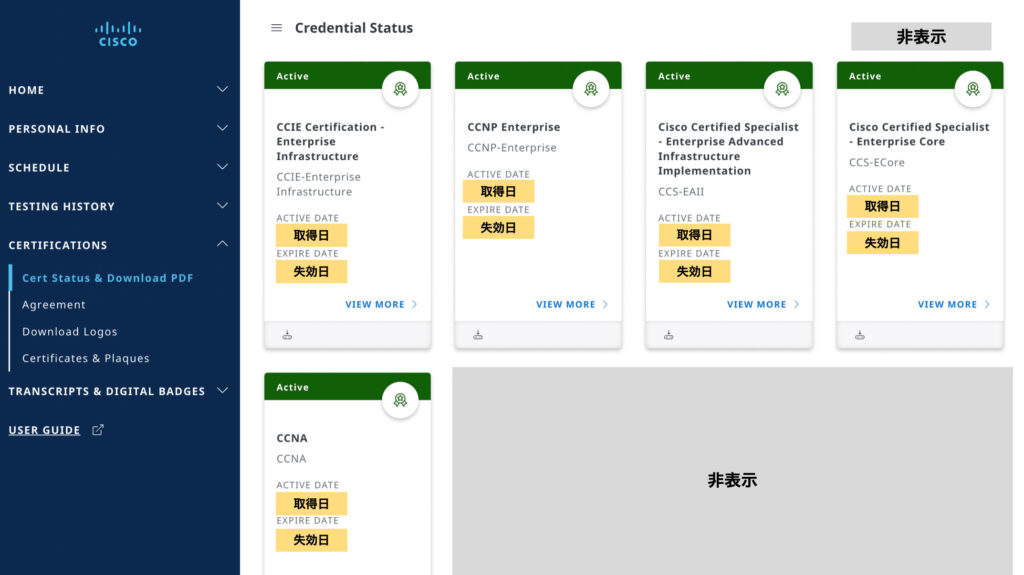Collapse the CERTIFICATIONS chevron
Image resolution: width=1024 pixels, height=575 pixels.
coord(223,244)
